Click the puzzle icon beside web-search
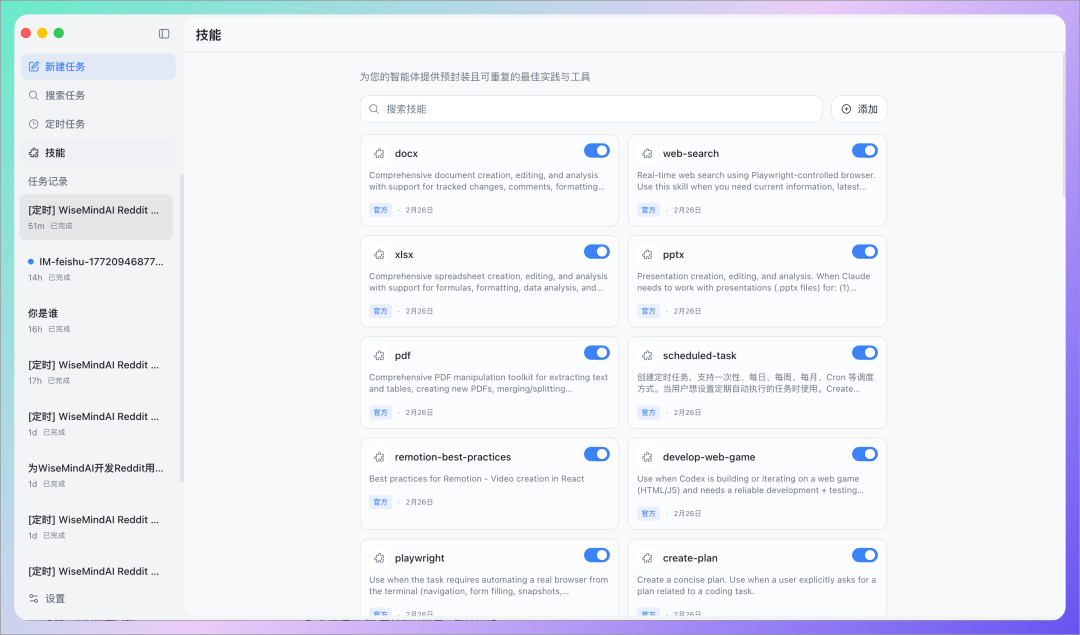Viewport: 1080px width, 635px height. (647, 153)
